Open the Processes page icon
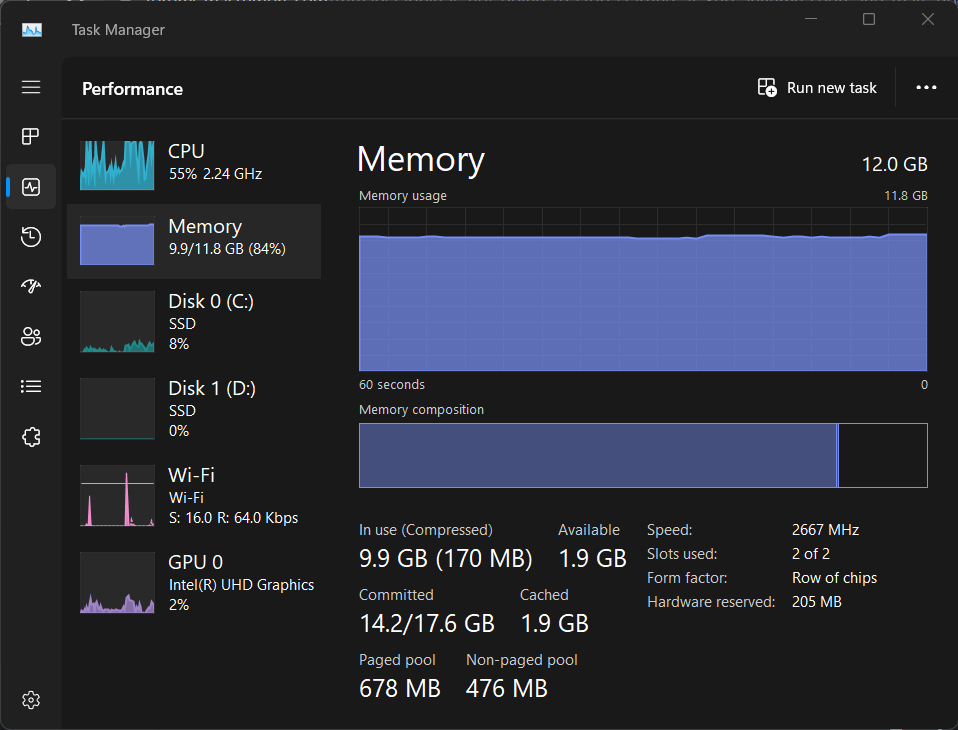 click(31, 136)
